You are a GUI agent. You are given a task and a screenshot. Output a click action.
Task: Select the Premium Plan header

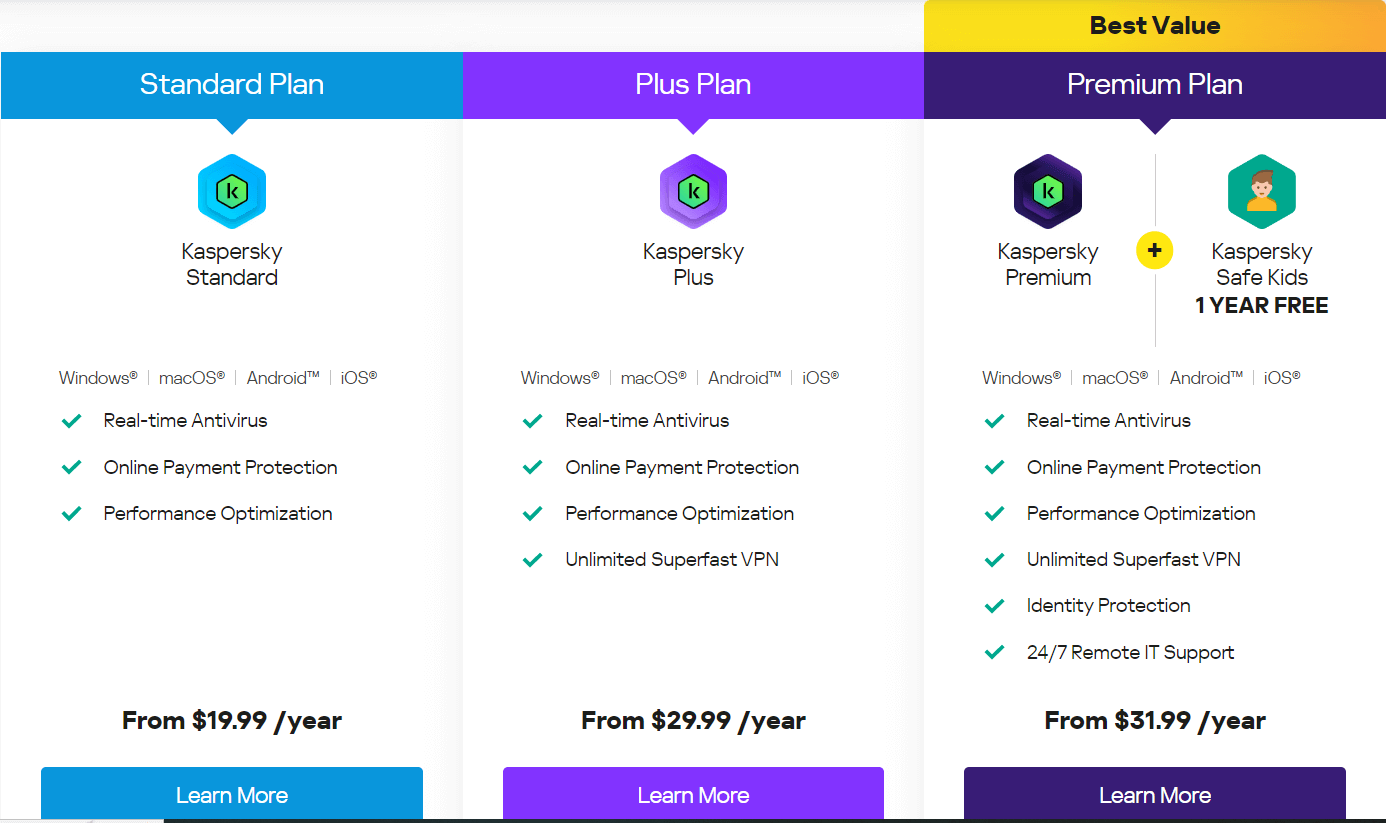coord(1155,85)
